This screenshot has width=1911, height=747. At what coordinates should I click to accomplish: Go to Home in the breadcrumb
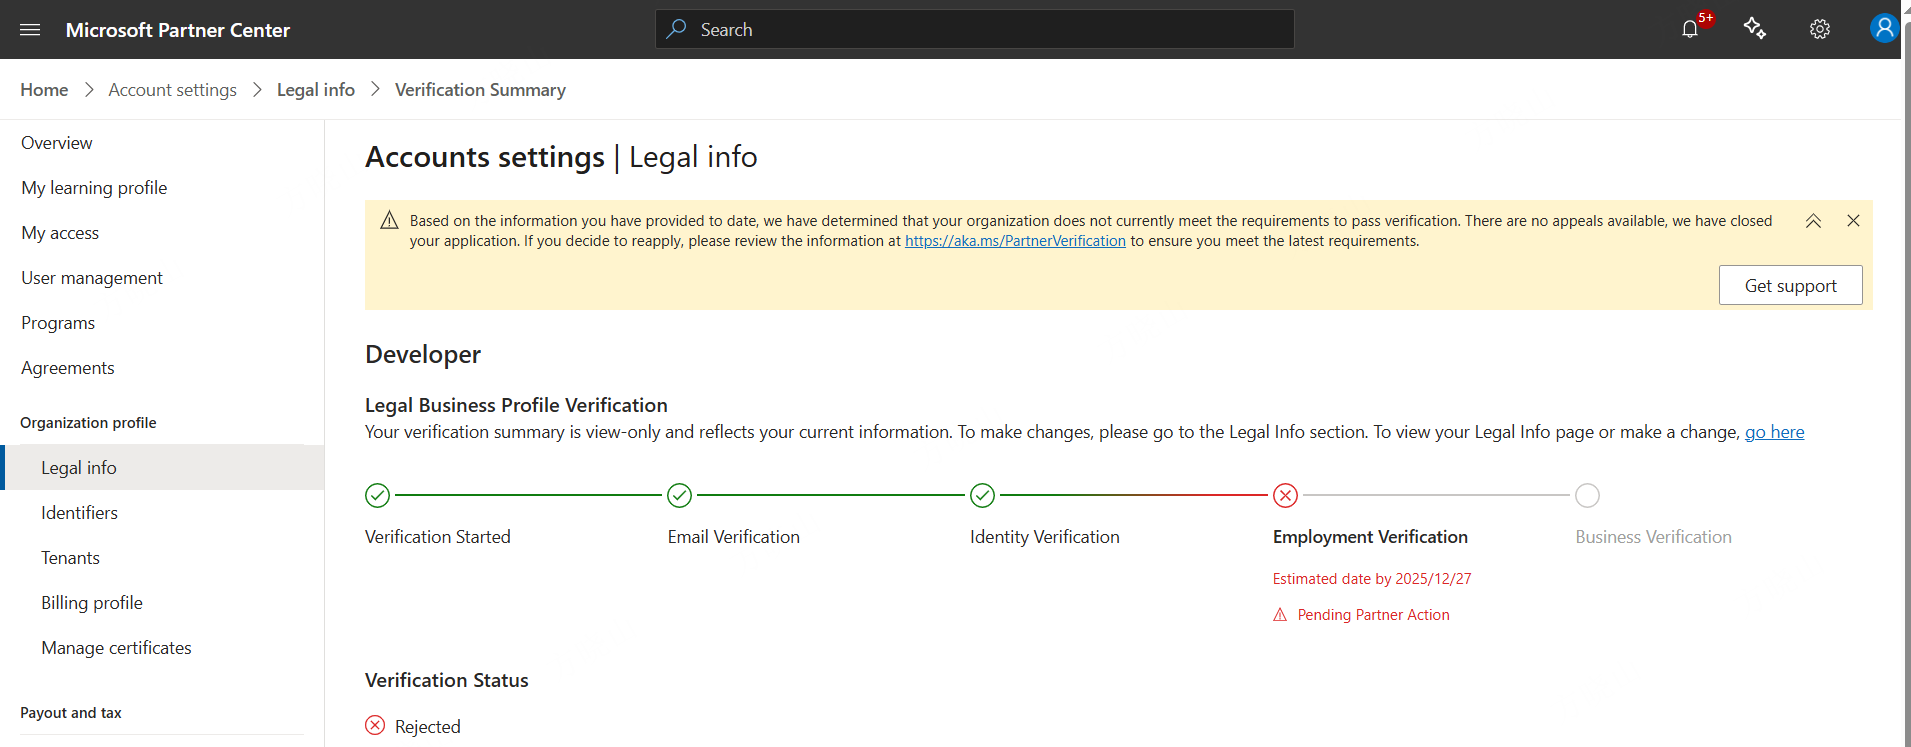tap(44, 90)
